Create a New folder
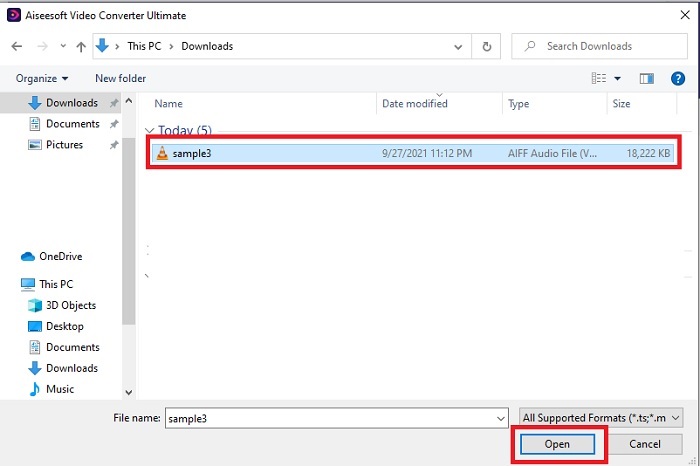The image size is (700, 466). tap(121, 79)
